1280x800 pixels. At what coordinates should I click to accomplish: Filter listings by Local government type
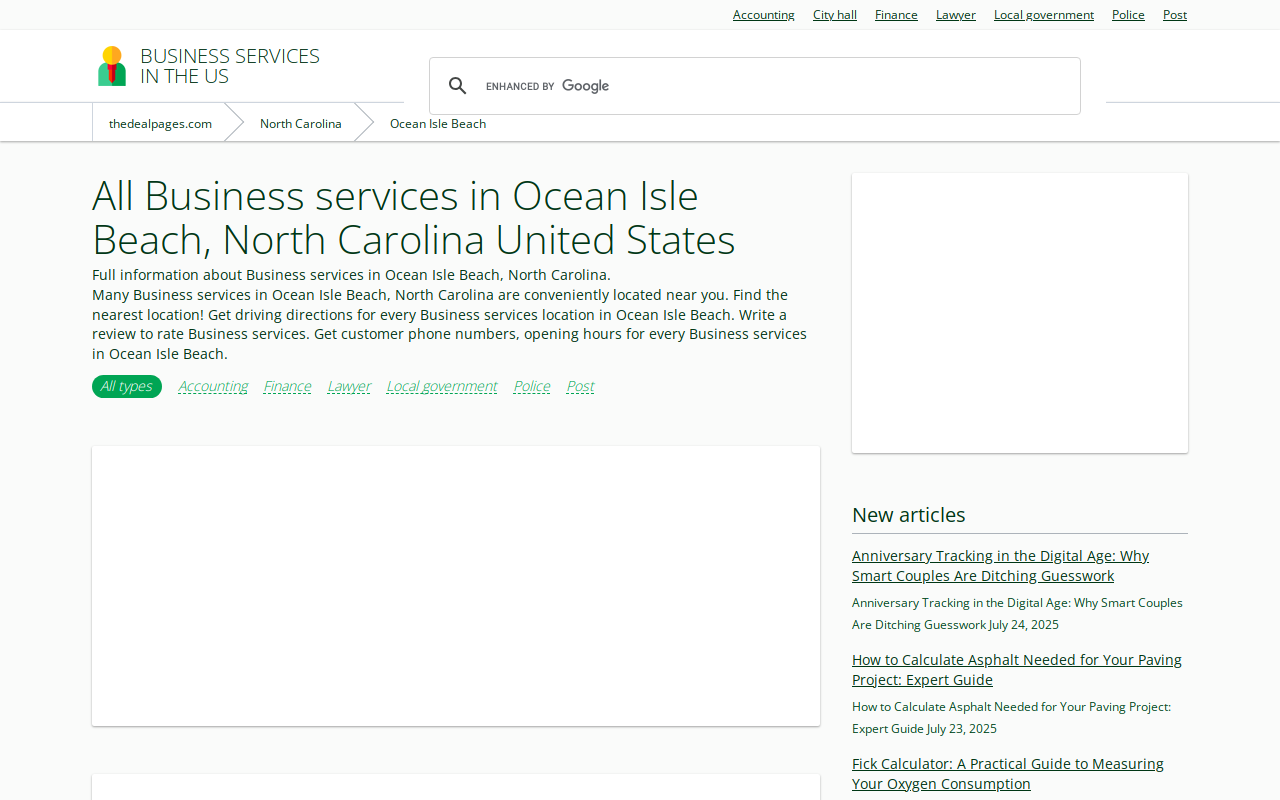point(442,386)
